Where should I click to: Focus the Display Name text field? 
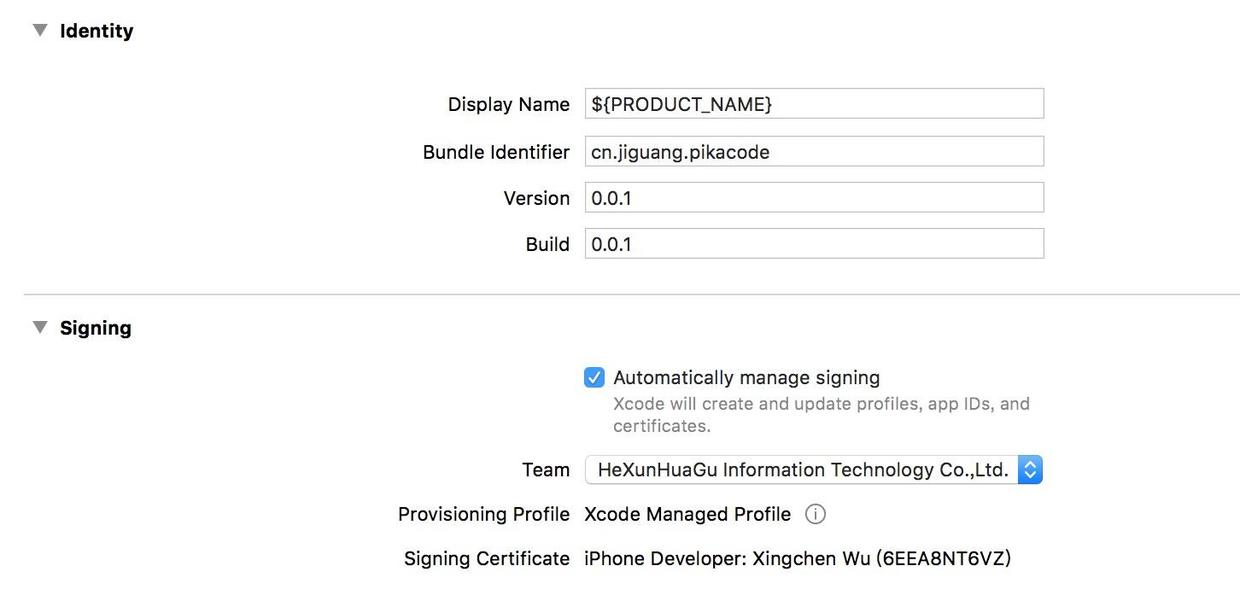tap(814, 104)
